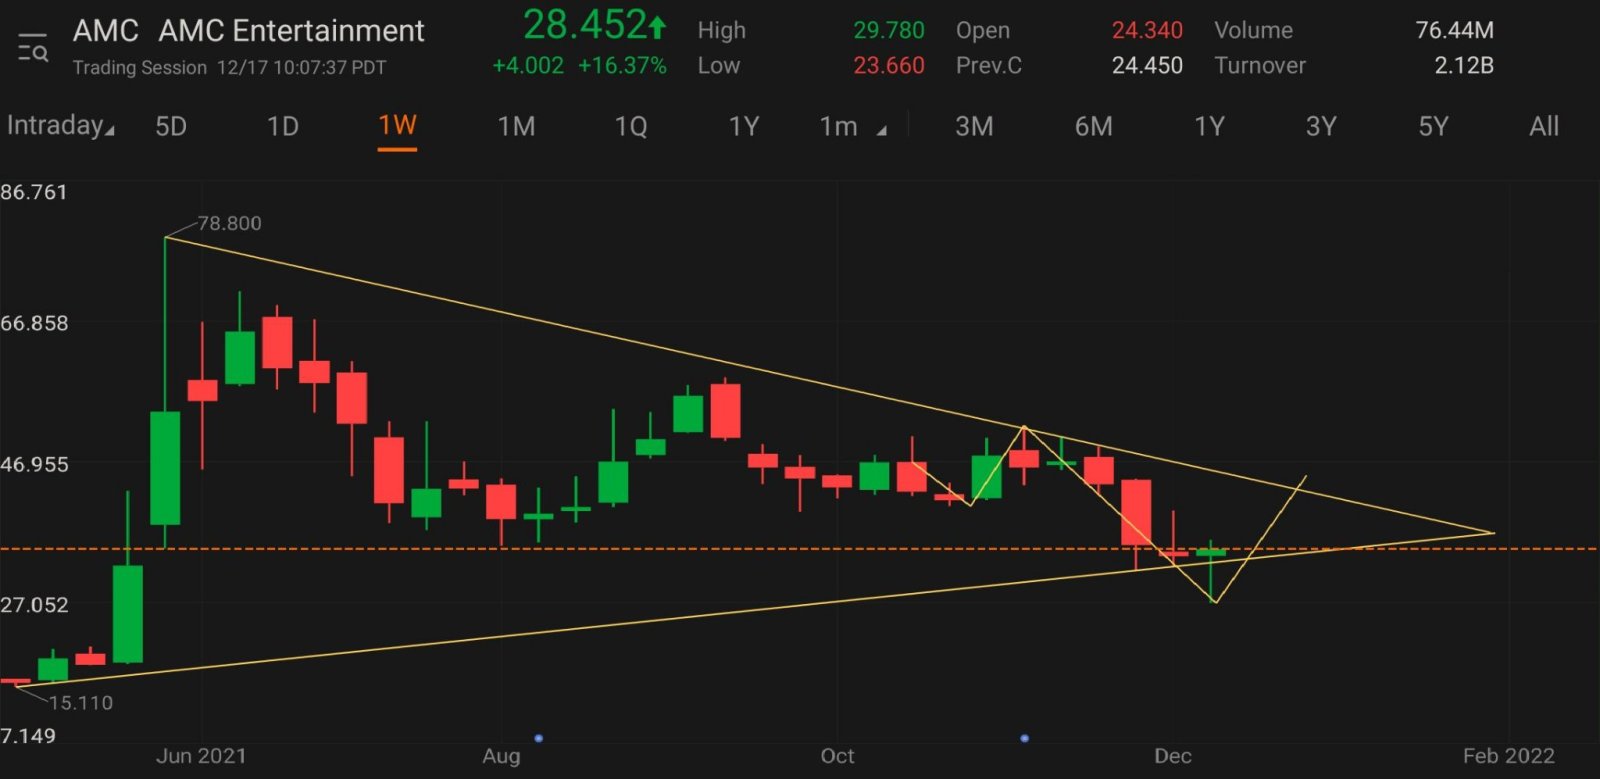
Task: Select the 1Y candle interval tab
Action: (743, 127)
